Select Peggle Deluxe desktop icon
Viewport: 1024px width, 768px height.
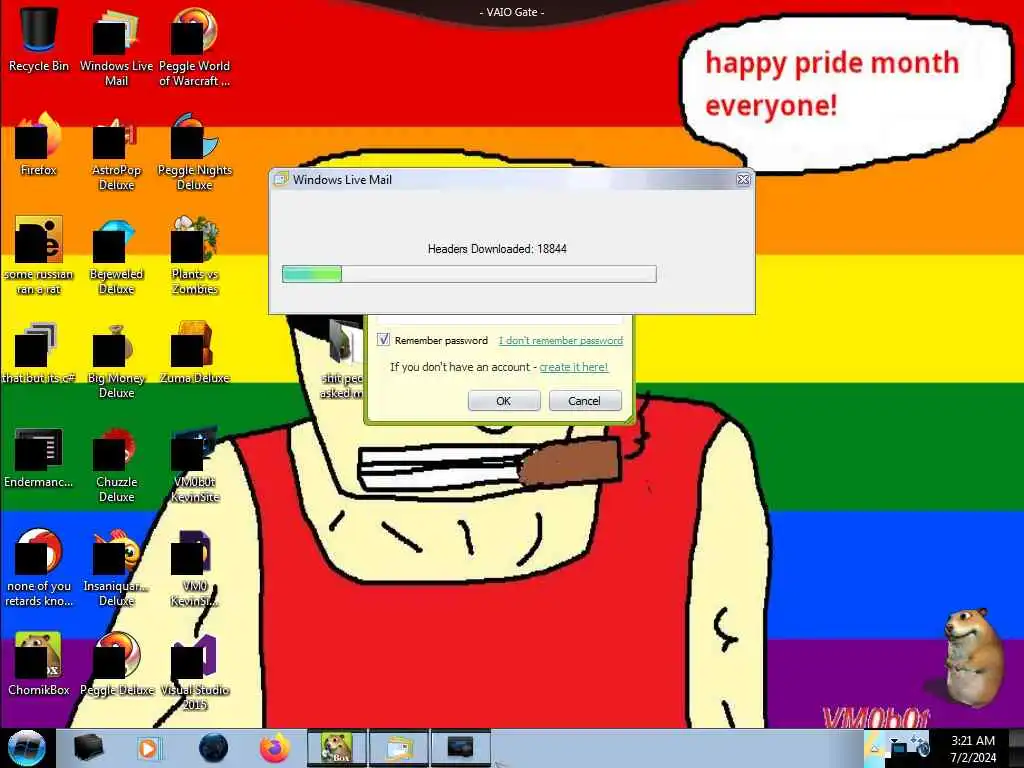point(116,664)
